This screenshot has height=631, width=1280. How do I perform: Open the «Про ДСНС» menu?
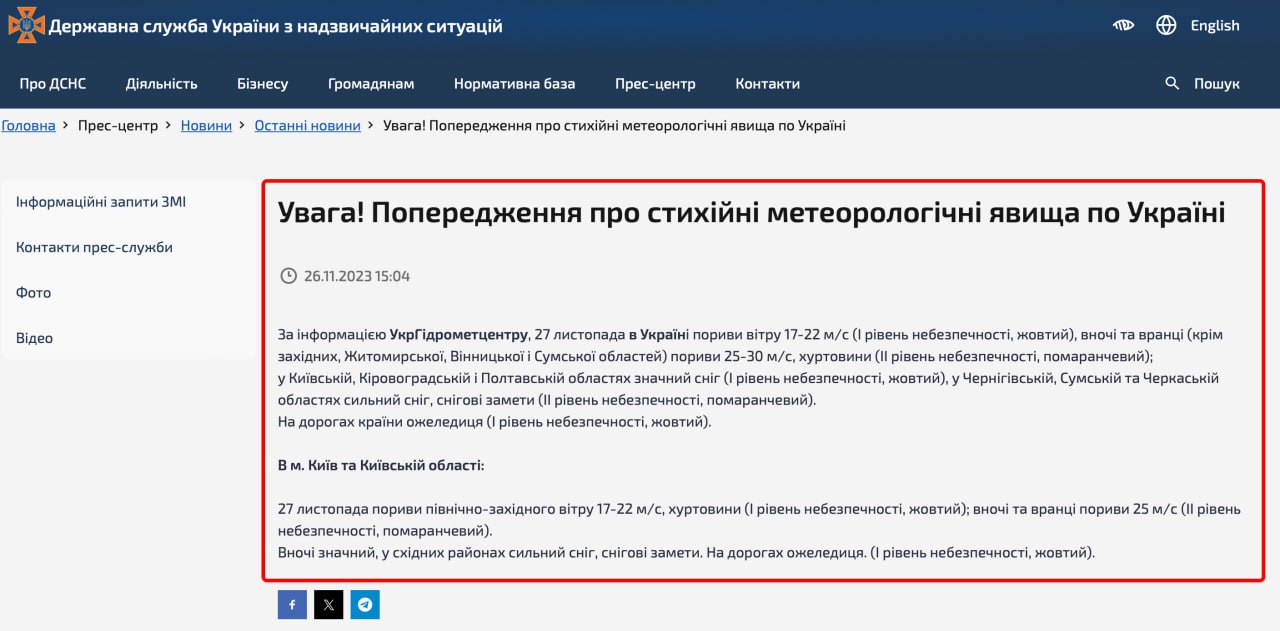click(x=53, y=84)
